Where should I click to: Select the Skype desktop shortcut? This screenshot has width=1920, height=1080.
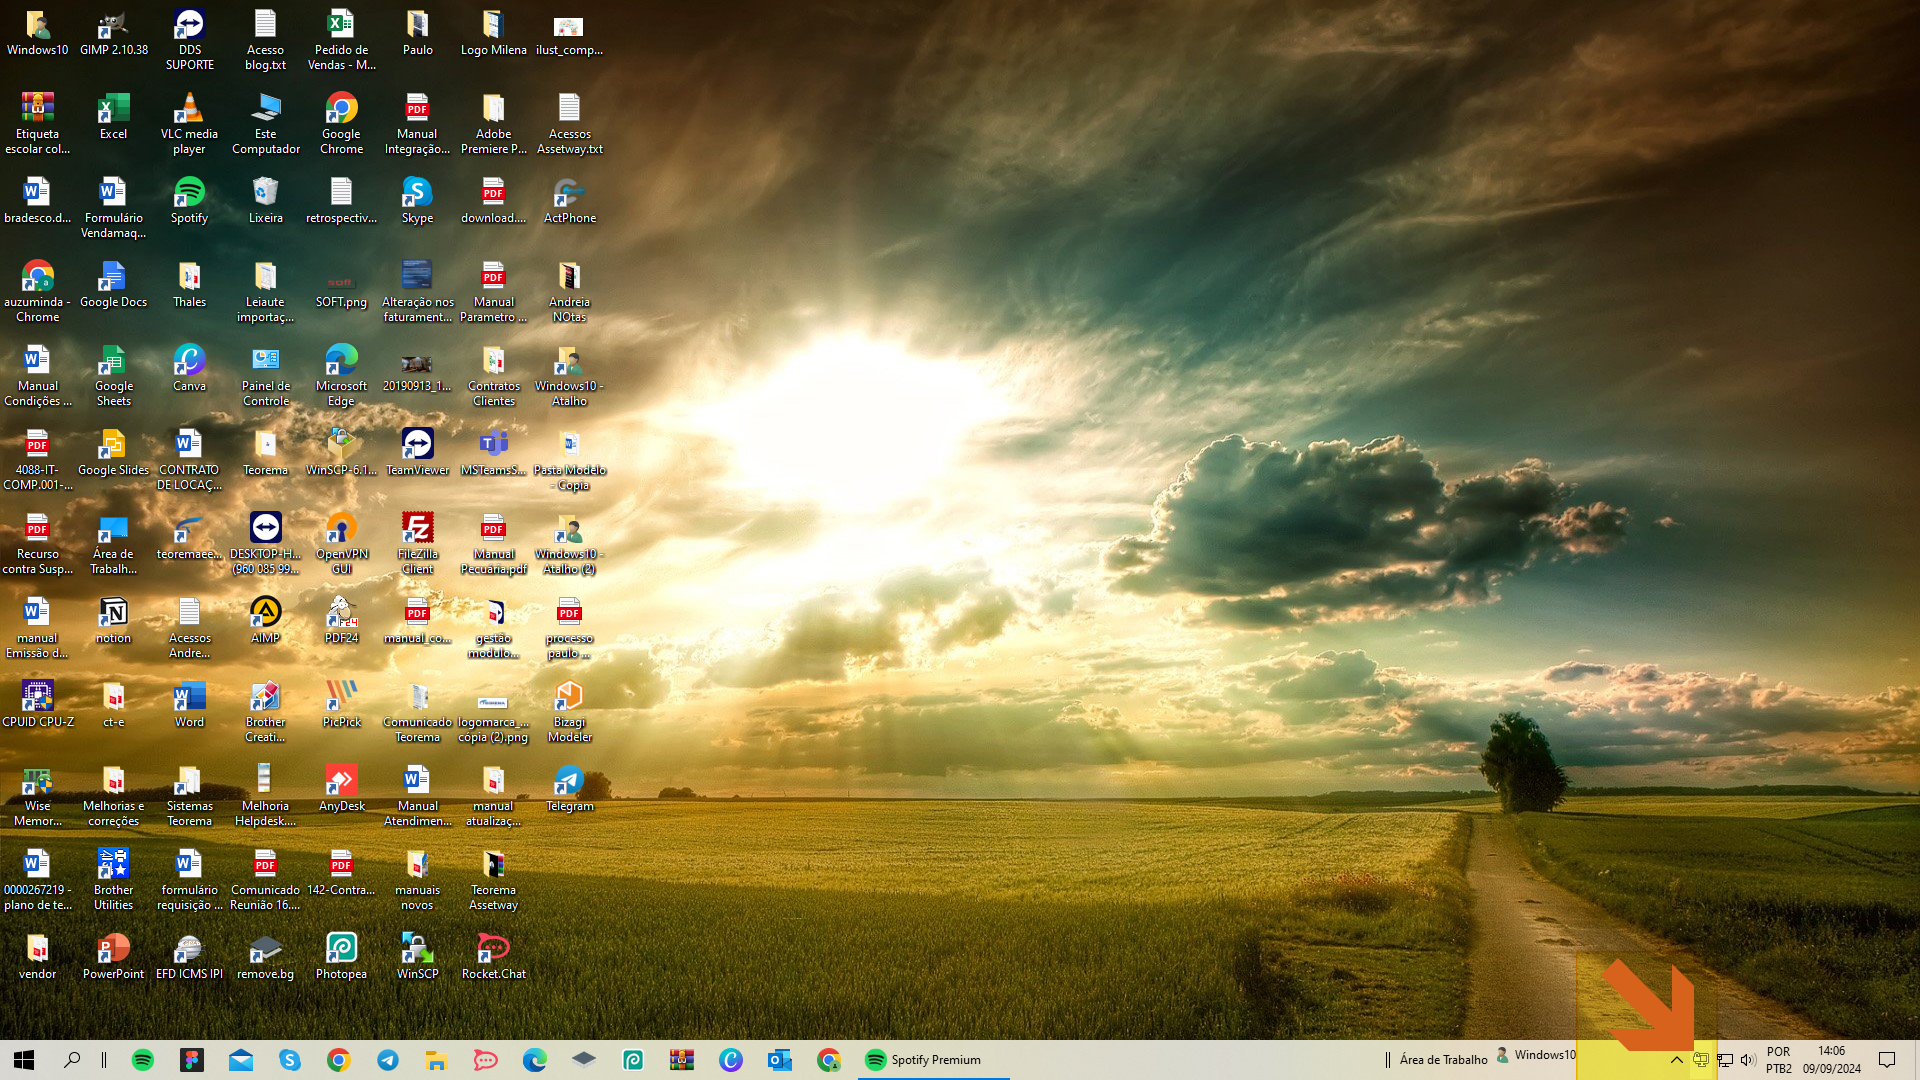417,201
